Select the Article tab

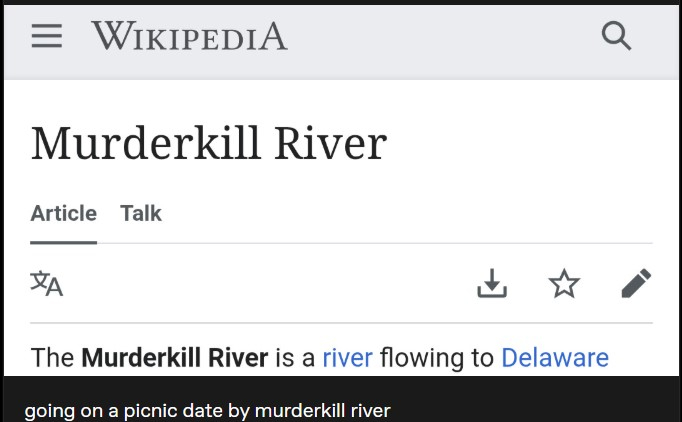[x=63, y=213]
